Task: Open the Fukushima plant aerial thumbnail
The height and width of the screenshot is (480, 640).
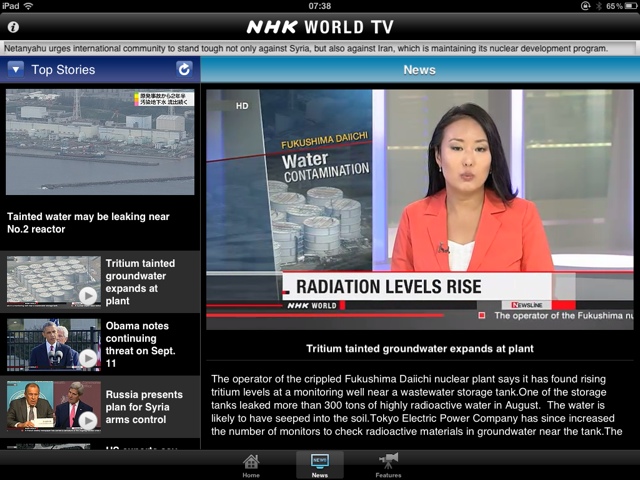Action: pos(100,142)
